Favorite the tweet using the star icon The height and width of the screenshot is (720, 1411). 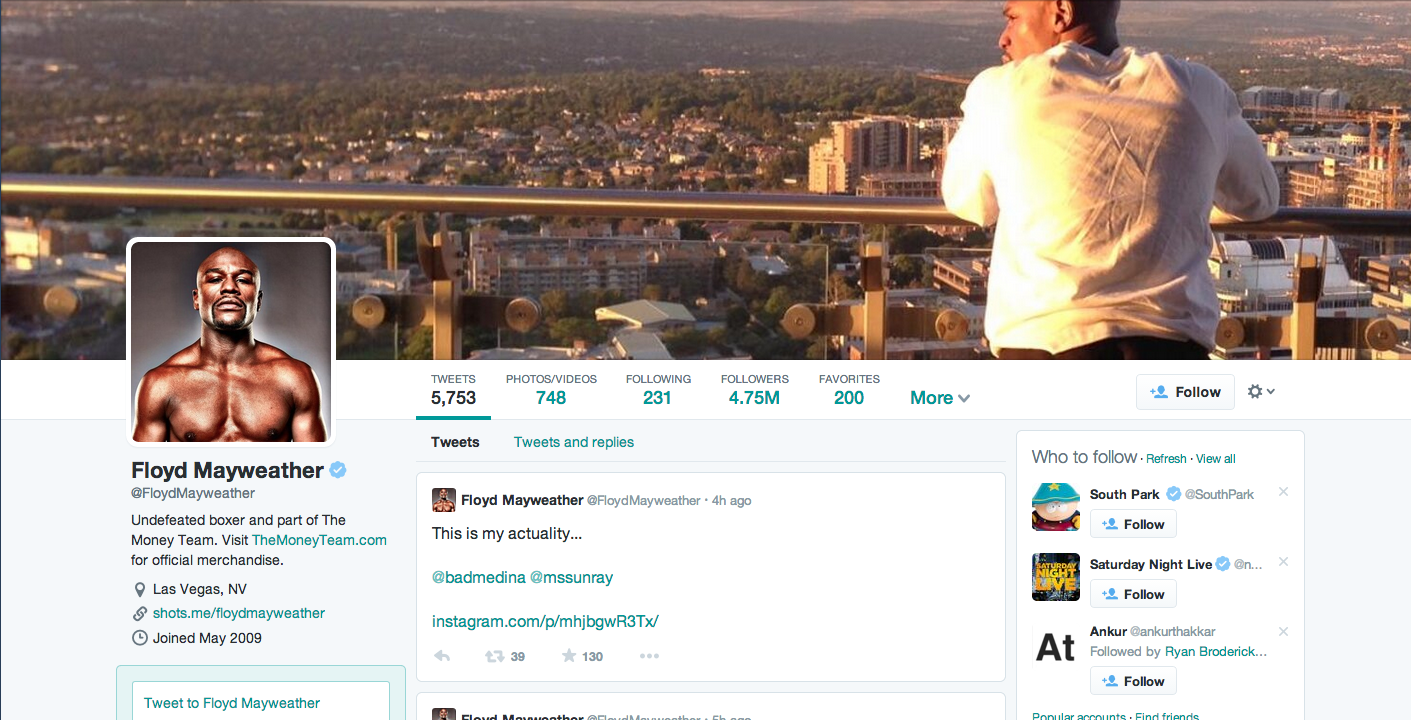pos(569,656)
